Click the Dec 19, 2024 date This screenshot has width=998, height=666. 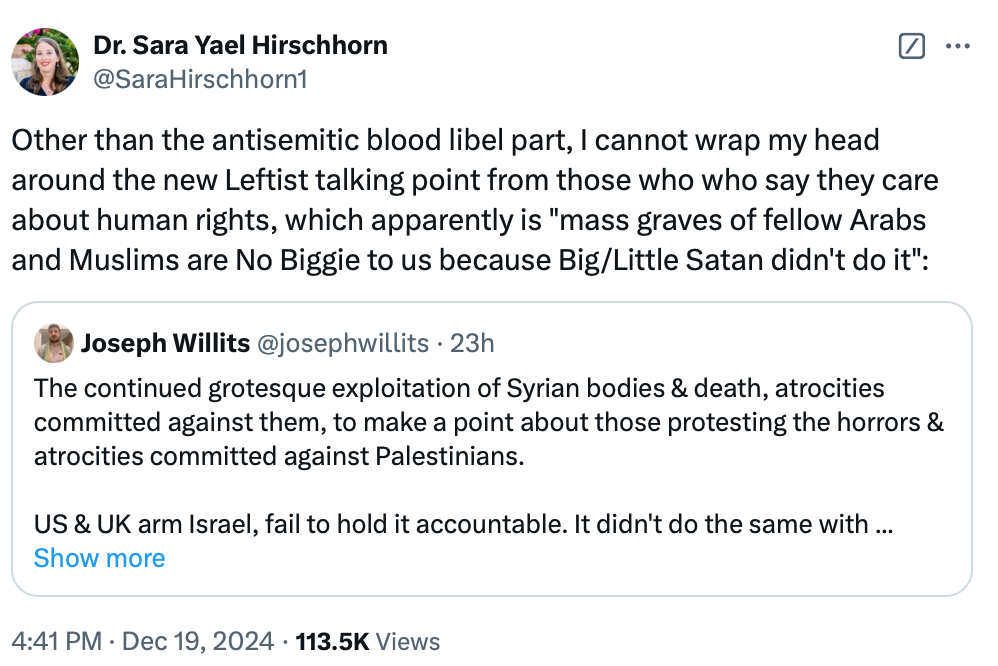205,641
